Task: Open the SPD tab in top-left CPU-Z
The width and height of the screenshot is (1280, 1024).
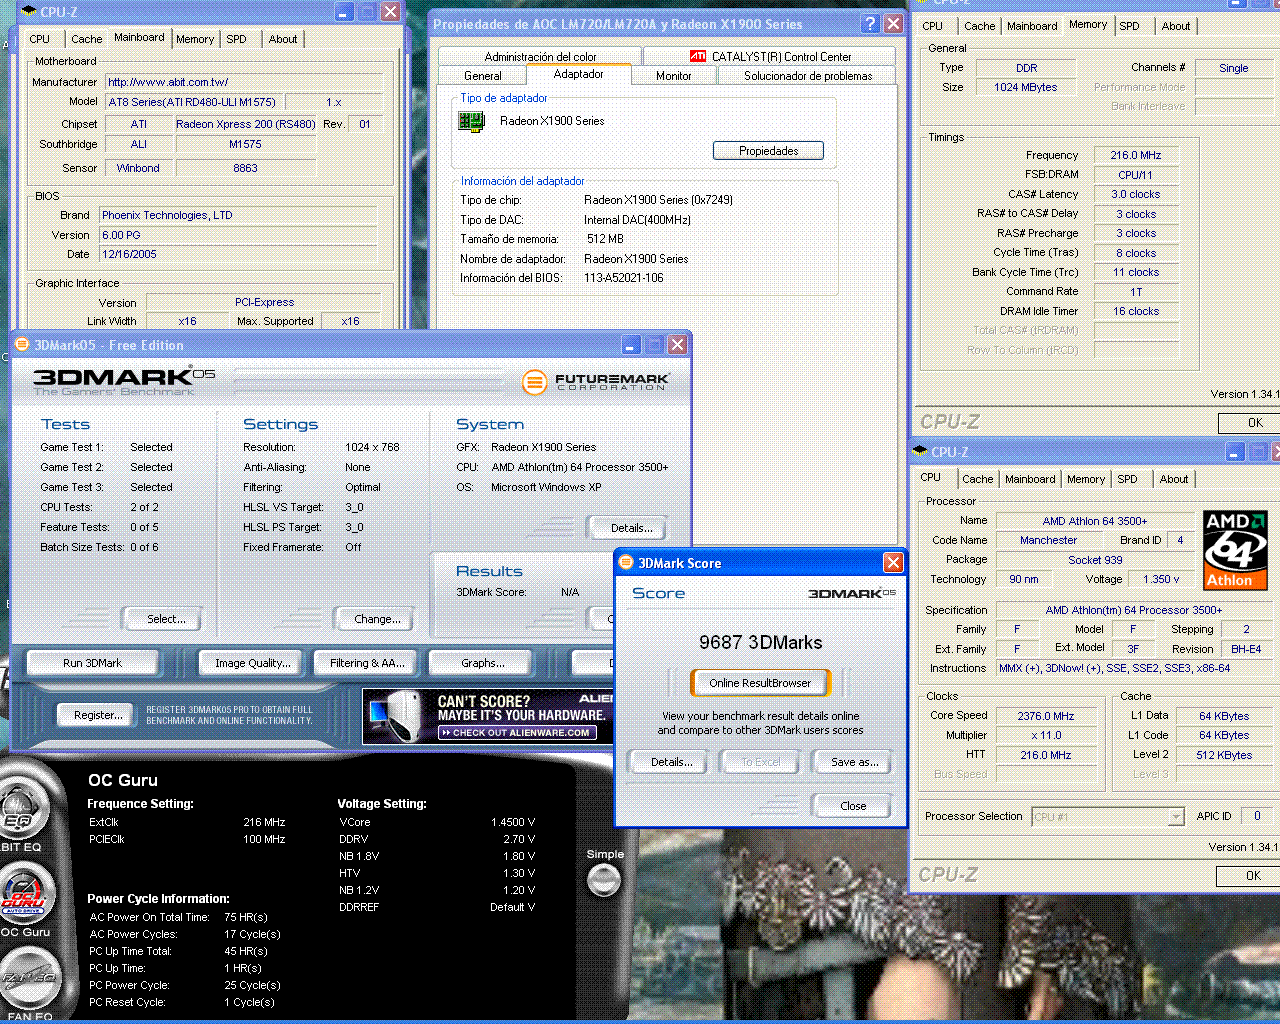Action: coord(236,39)
